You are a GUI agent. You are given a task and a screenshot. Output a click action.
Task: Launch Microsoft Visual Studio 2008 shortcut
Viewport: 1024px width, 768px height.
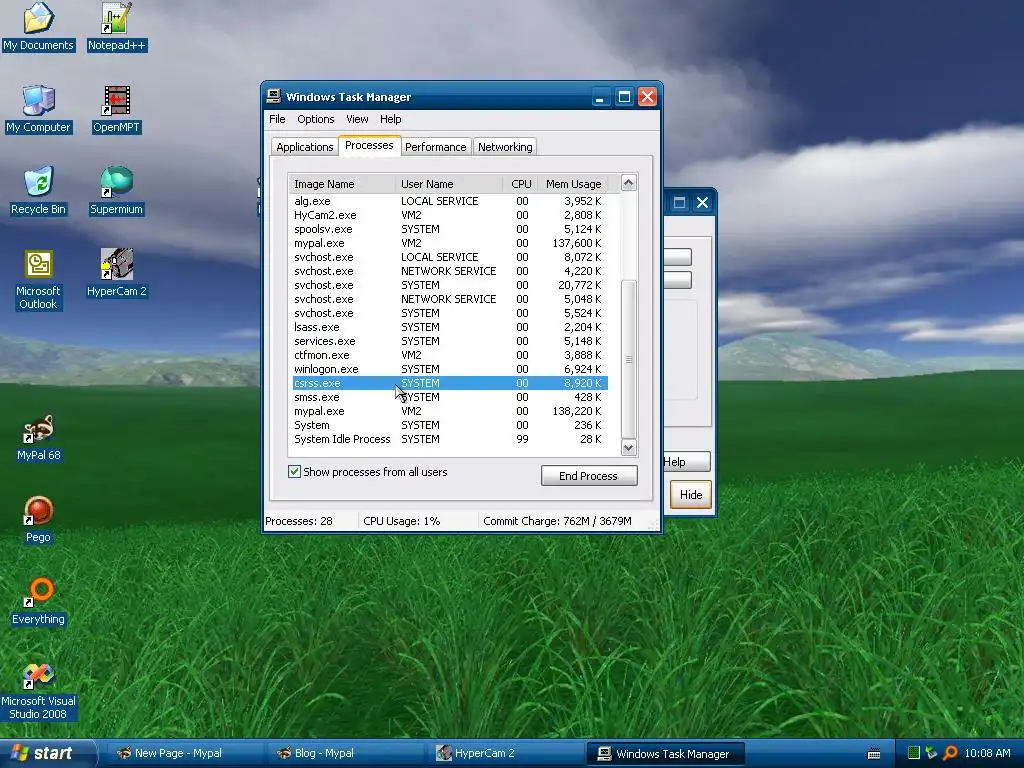(38, 692)
